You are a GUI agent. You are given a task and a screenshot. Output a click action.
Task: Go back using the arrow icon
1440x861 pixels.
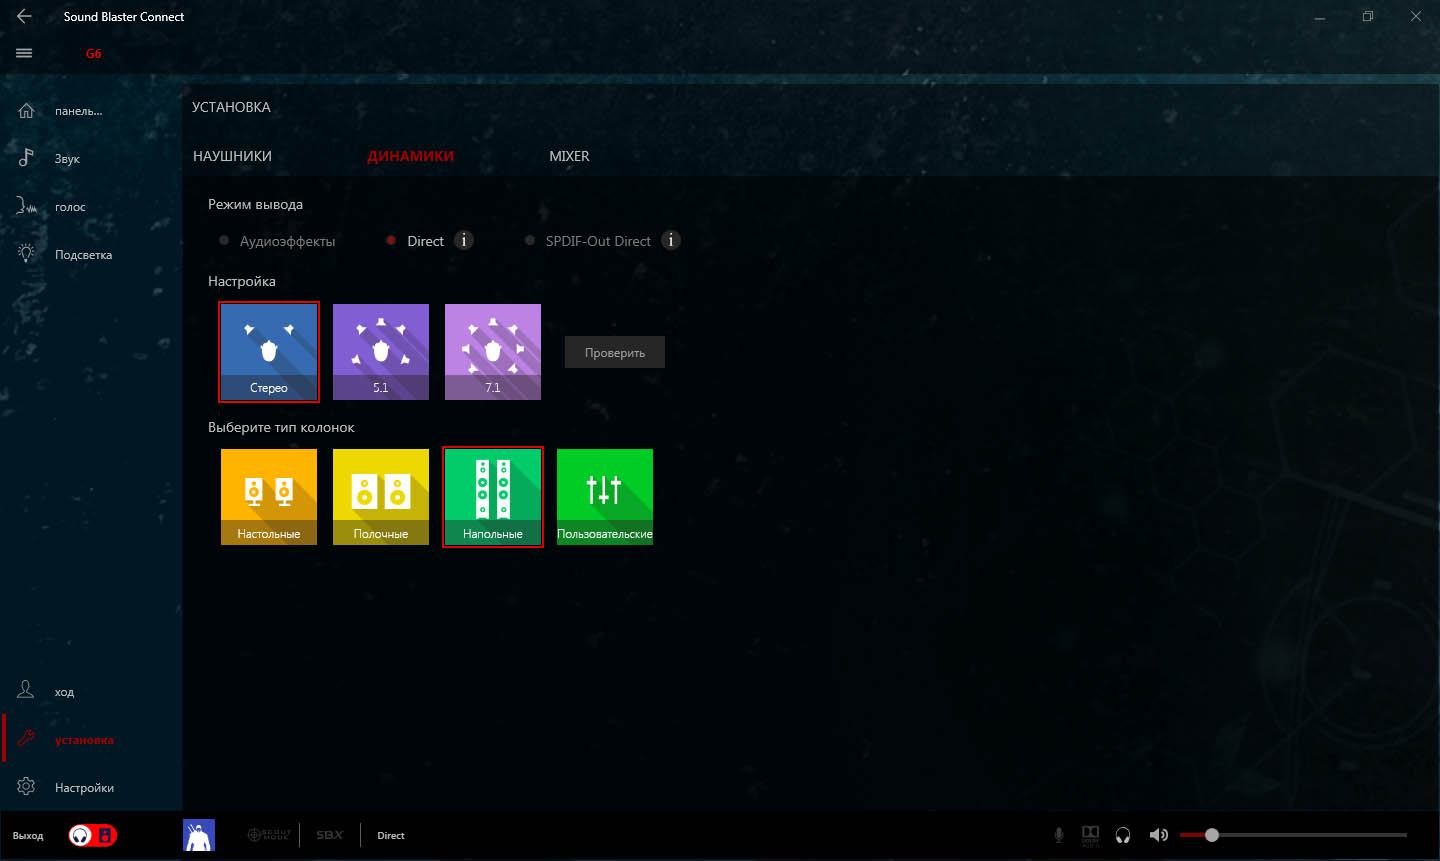(x=24, y=16)
